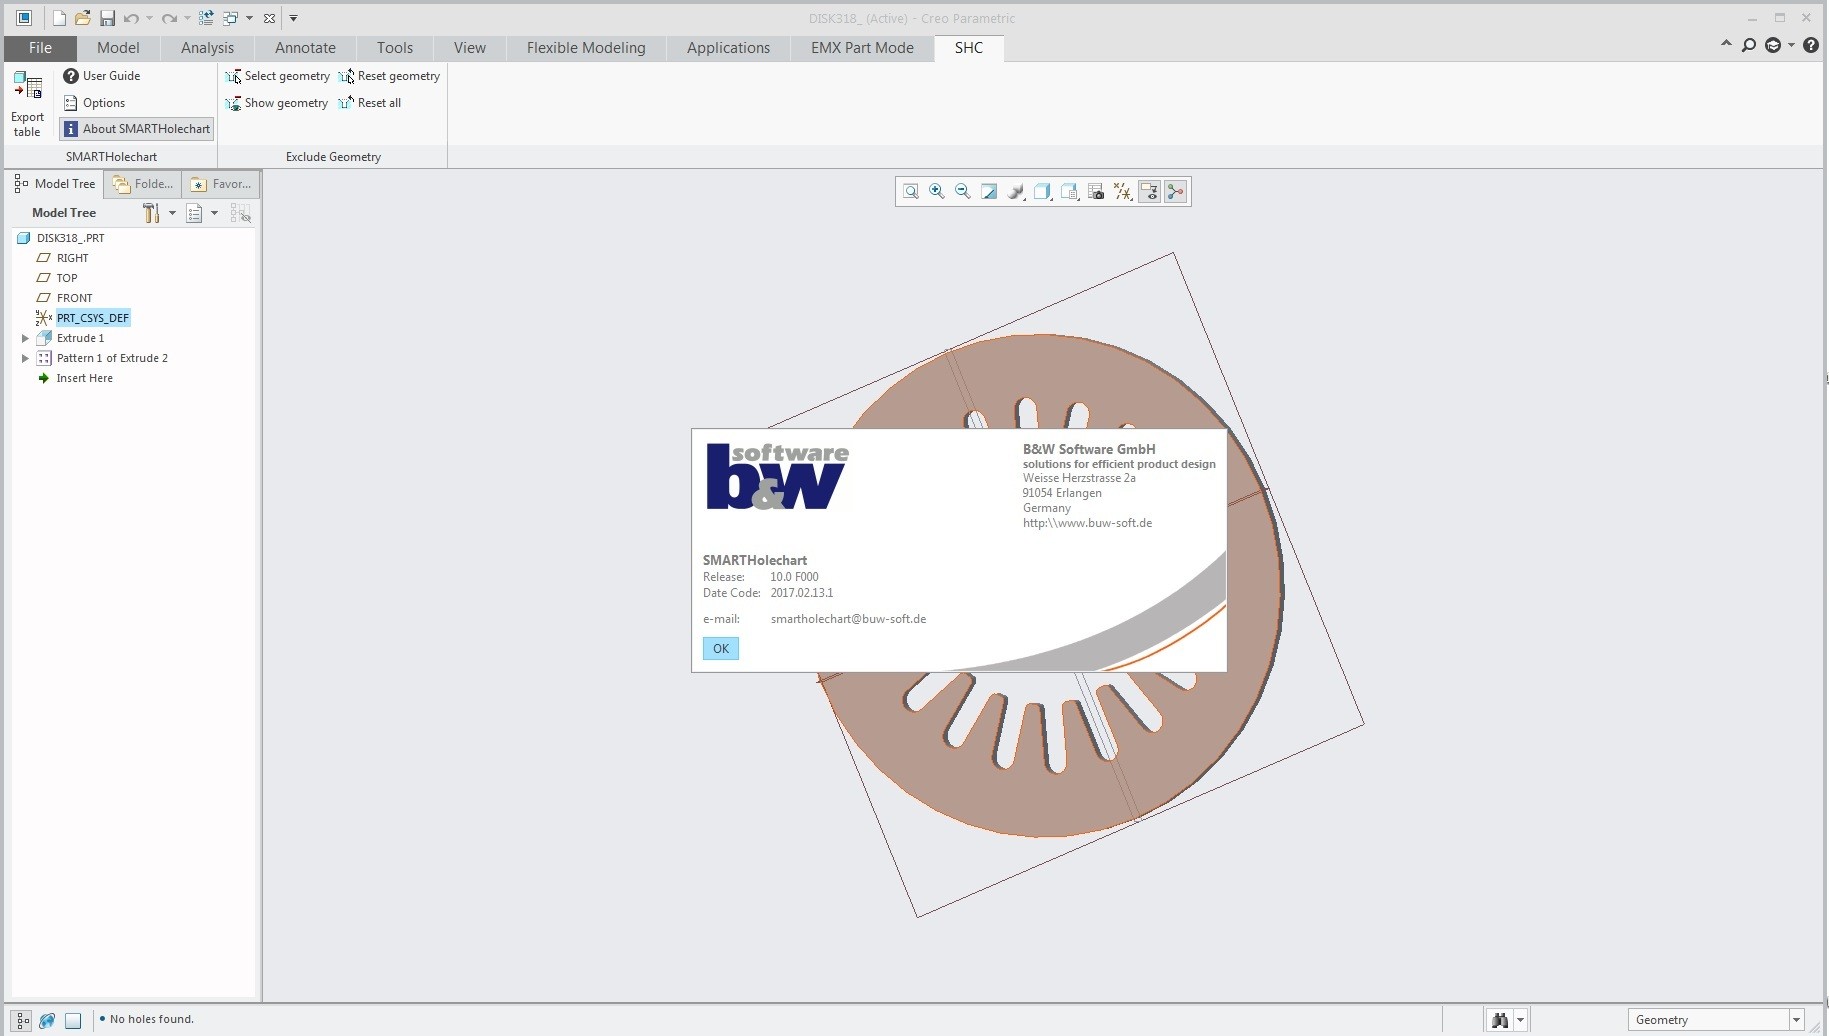Select the Insert Here marker
Image resolution: width=1829 pixels, height=1036 pixels.
tap(75, 378)
